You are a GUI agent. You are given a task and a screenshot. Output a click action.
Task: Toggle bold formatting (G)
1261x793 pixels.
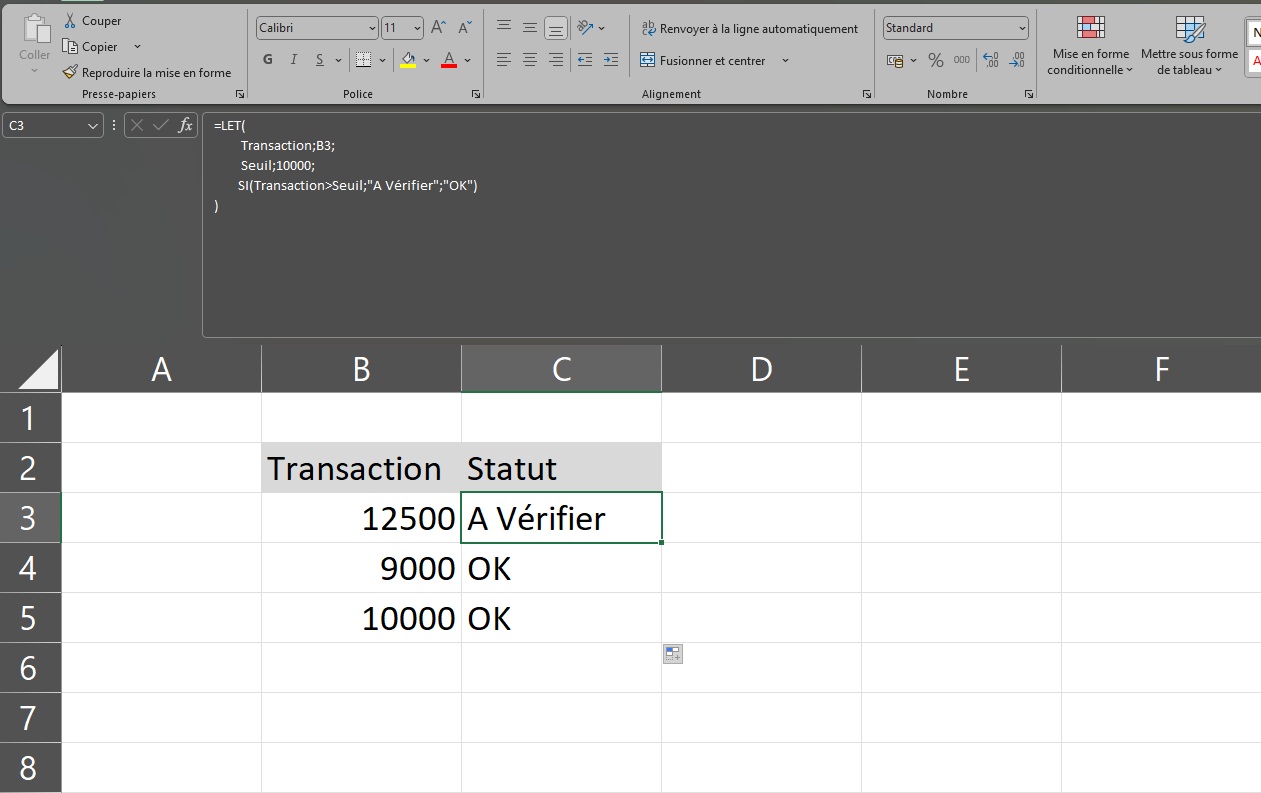268,60
